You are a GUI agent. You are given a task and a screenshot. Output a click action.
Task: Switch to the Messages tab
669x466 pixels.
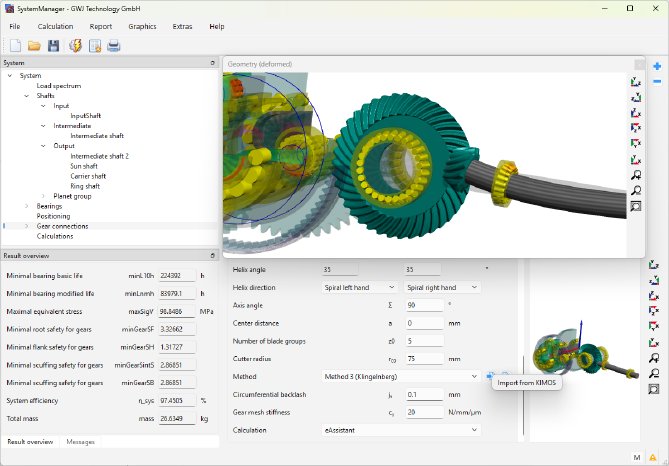coord(80,442)
